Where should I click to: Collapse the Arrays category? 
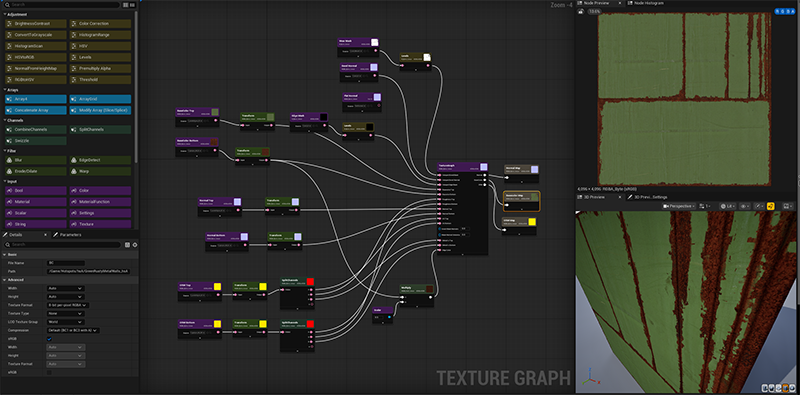coord(5,90)
